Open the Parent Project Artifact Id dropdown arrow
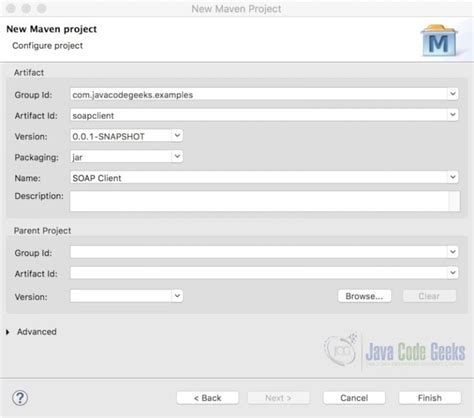Image resolution: width=474 pixels, height=418 pixels. click(453, 273)
